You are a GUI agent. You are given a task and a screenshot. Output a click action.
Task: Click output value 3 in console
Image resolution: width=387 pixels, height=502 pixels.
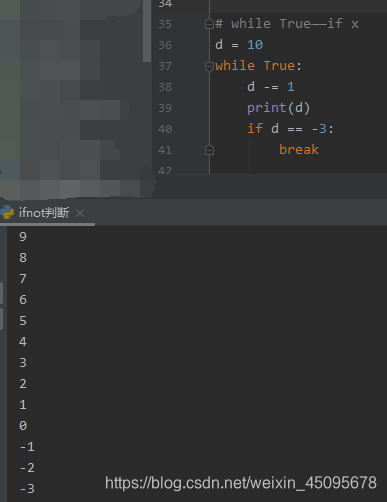coord(23,363)
